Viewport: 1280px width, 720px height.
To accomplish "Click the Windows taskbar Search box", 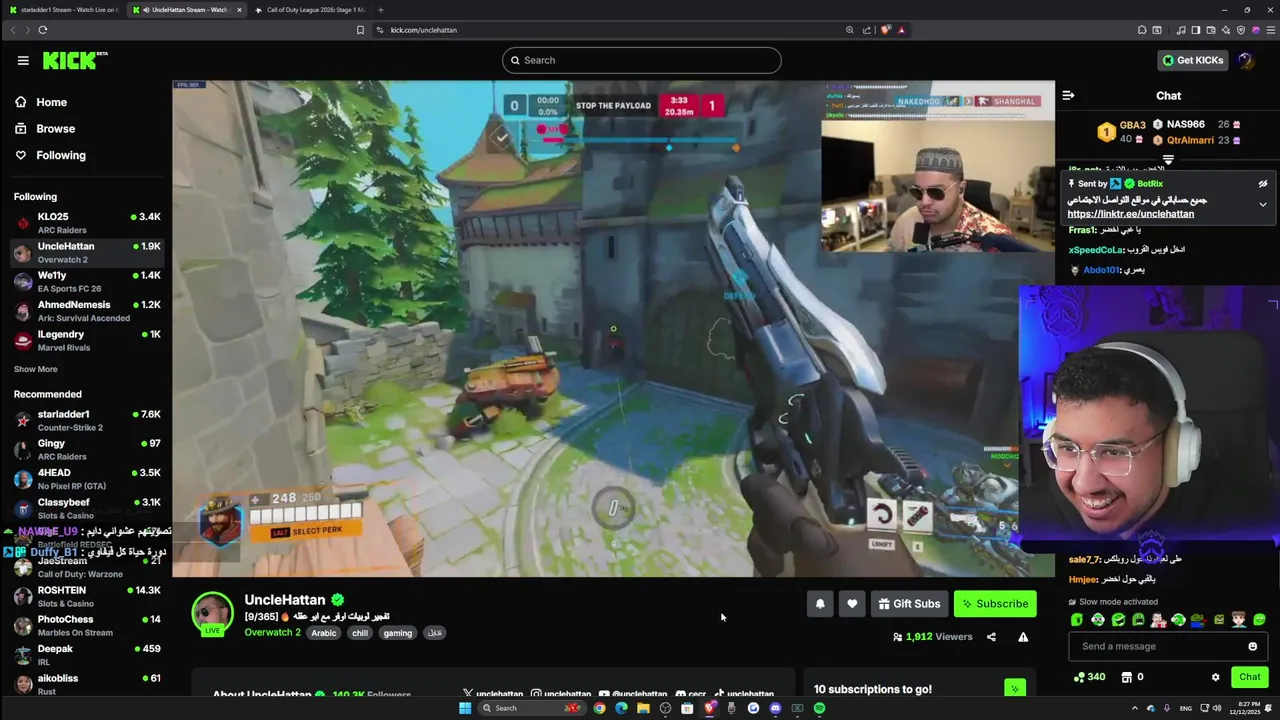I will click(530, 708).
